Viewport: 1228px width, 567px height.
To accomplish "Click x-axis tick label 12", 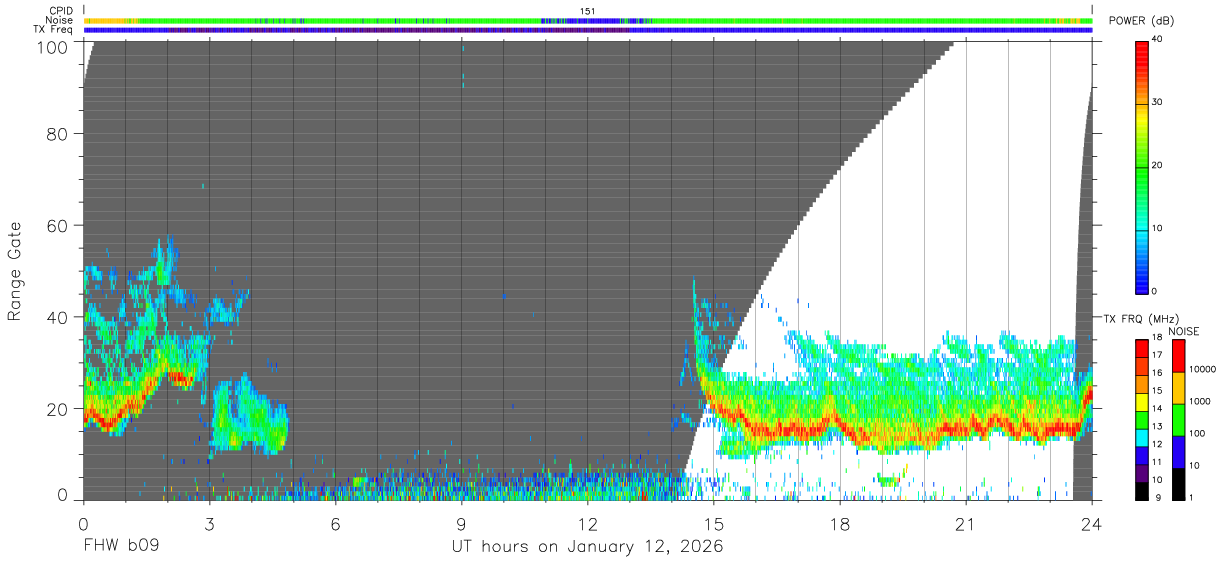I will [588, 525].
